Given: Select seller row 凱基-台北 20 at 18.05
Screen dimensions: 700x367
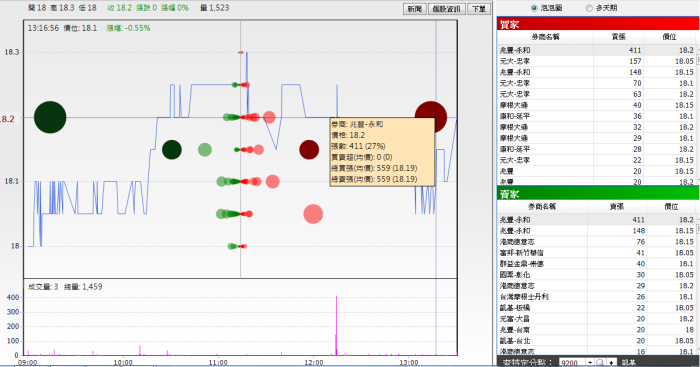Looking at the screenshot, I should coord(596,341).
